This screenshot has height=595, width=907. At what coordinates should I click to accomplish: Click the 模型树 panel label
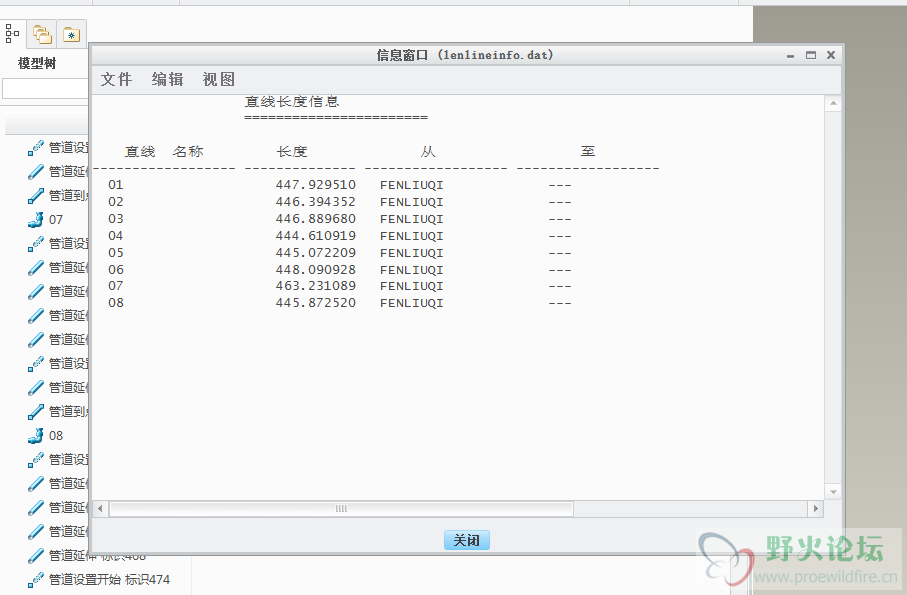tap(37, 63)
